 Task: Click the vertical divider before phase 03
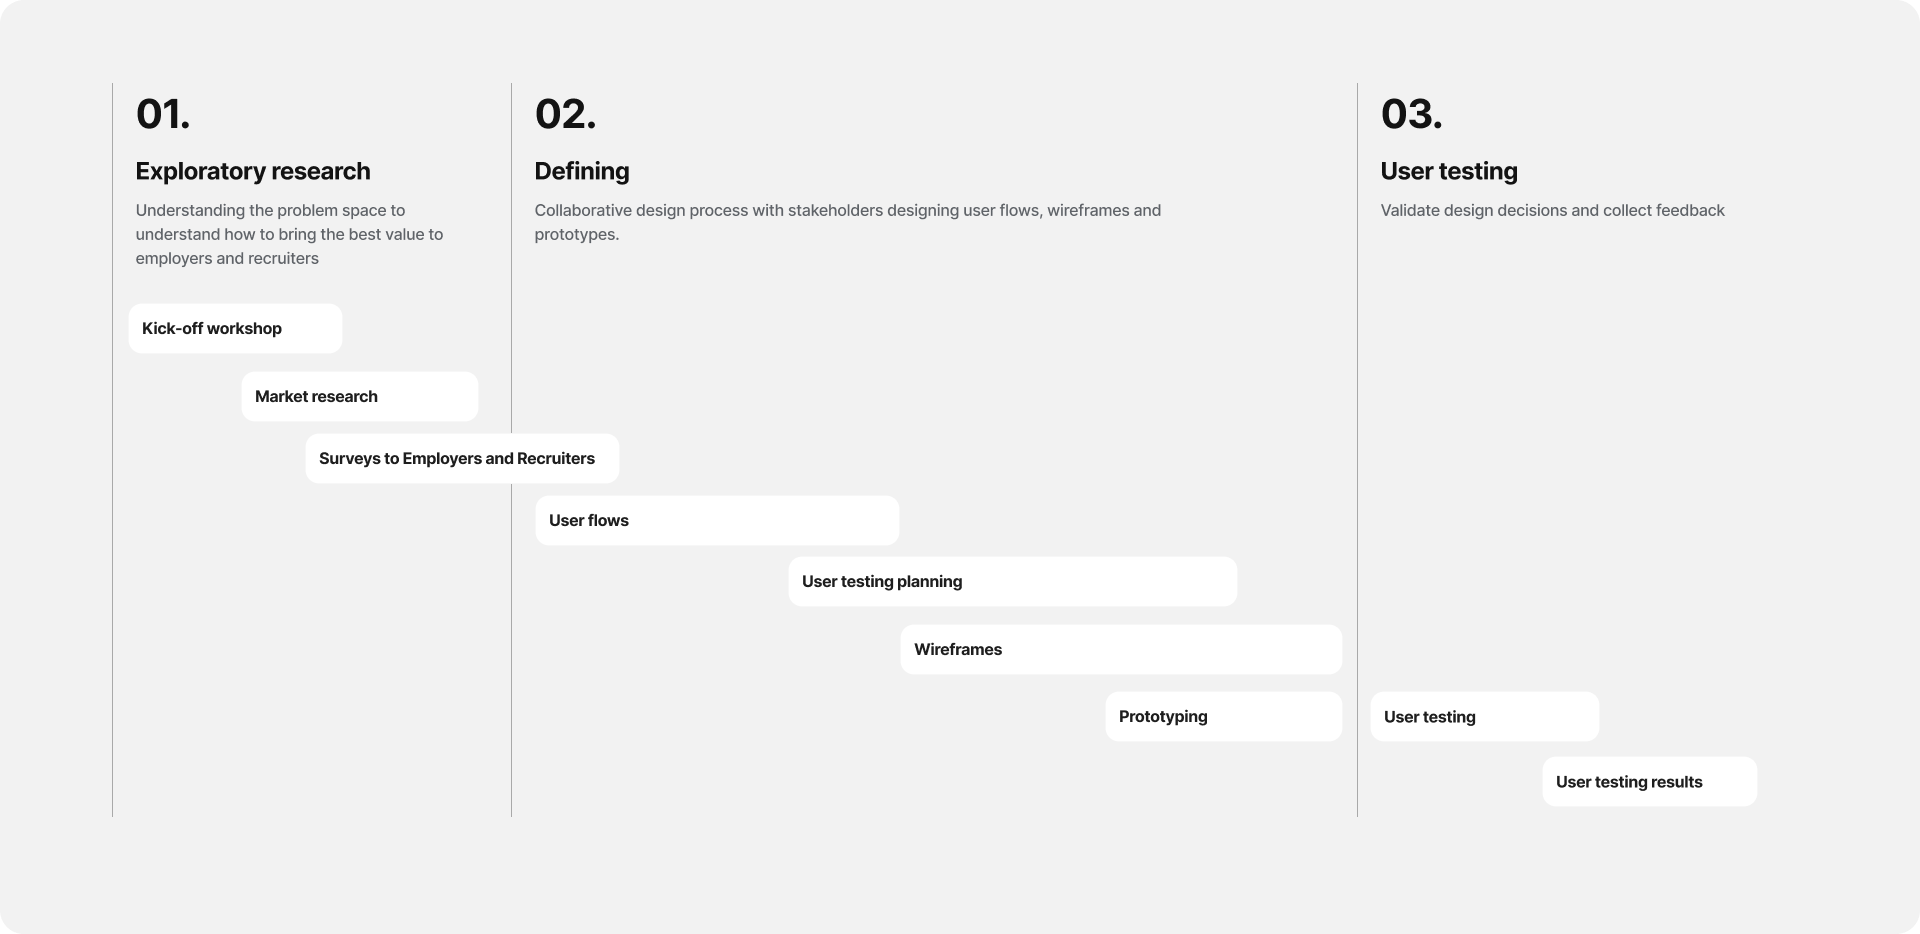click(x=1357, y=450)
